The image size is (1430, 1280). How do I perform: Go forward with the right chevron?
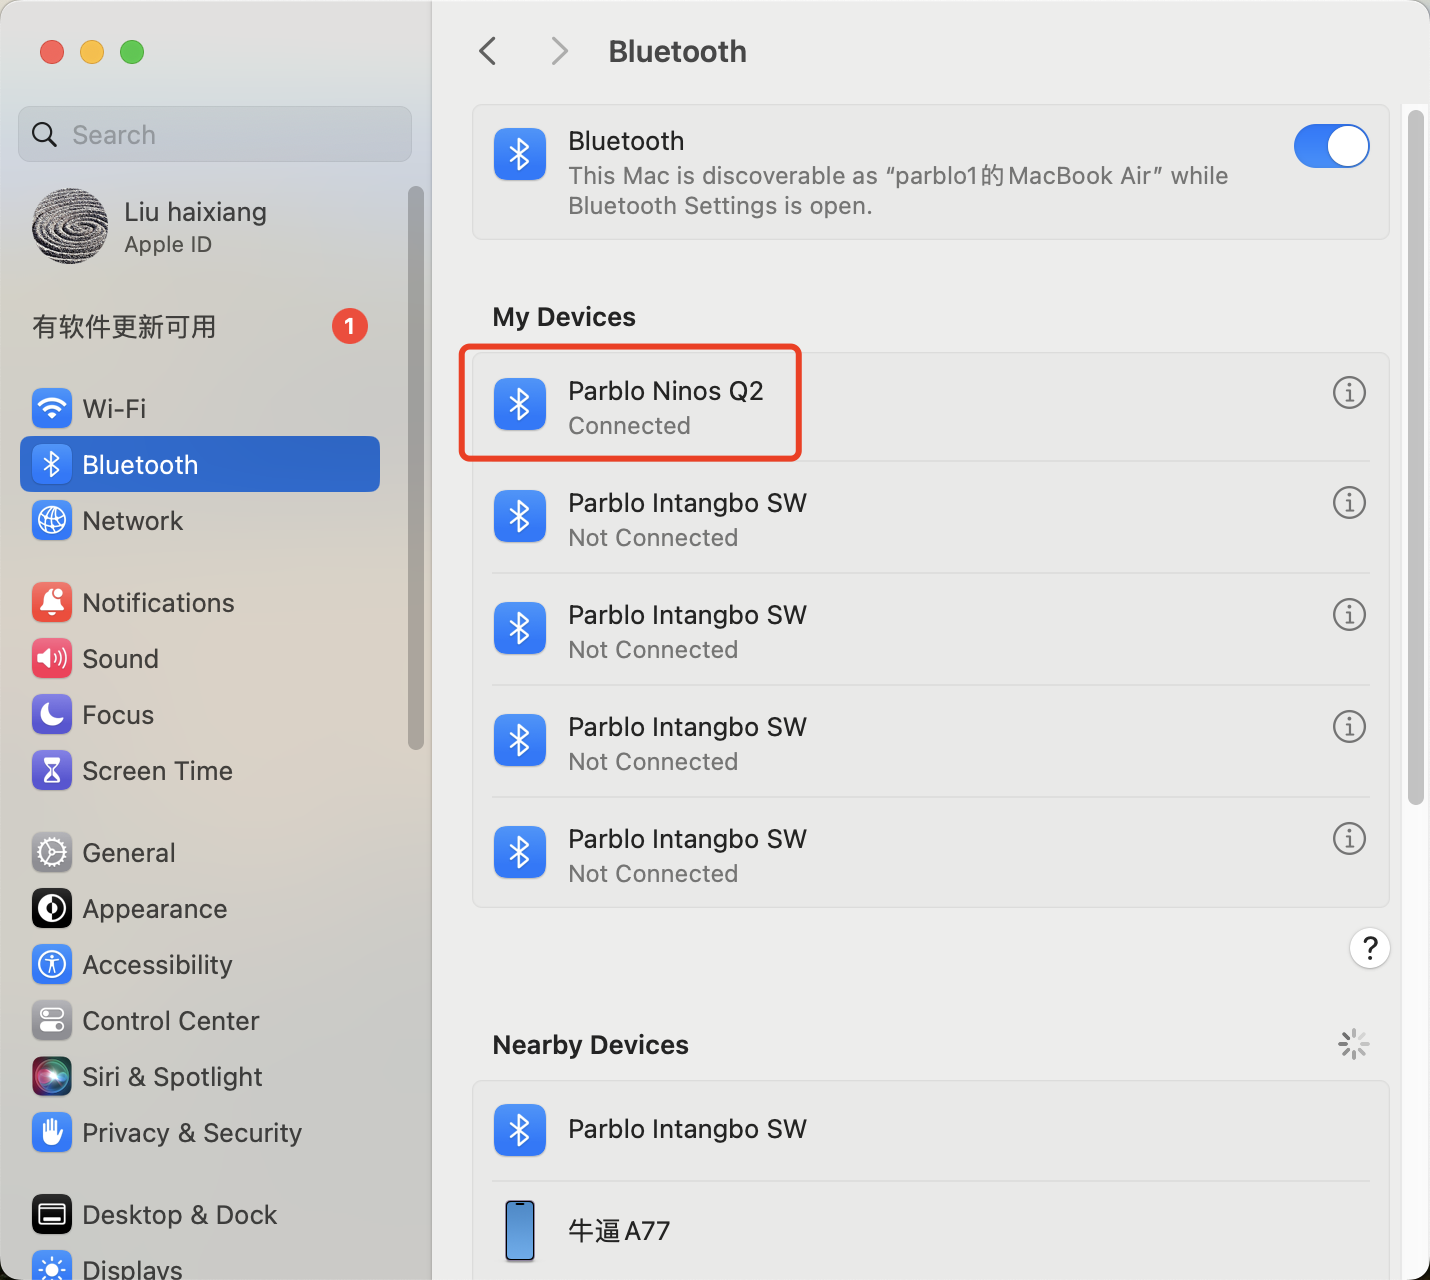[x=559, y=51]
